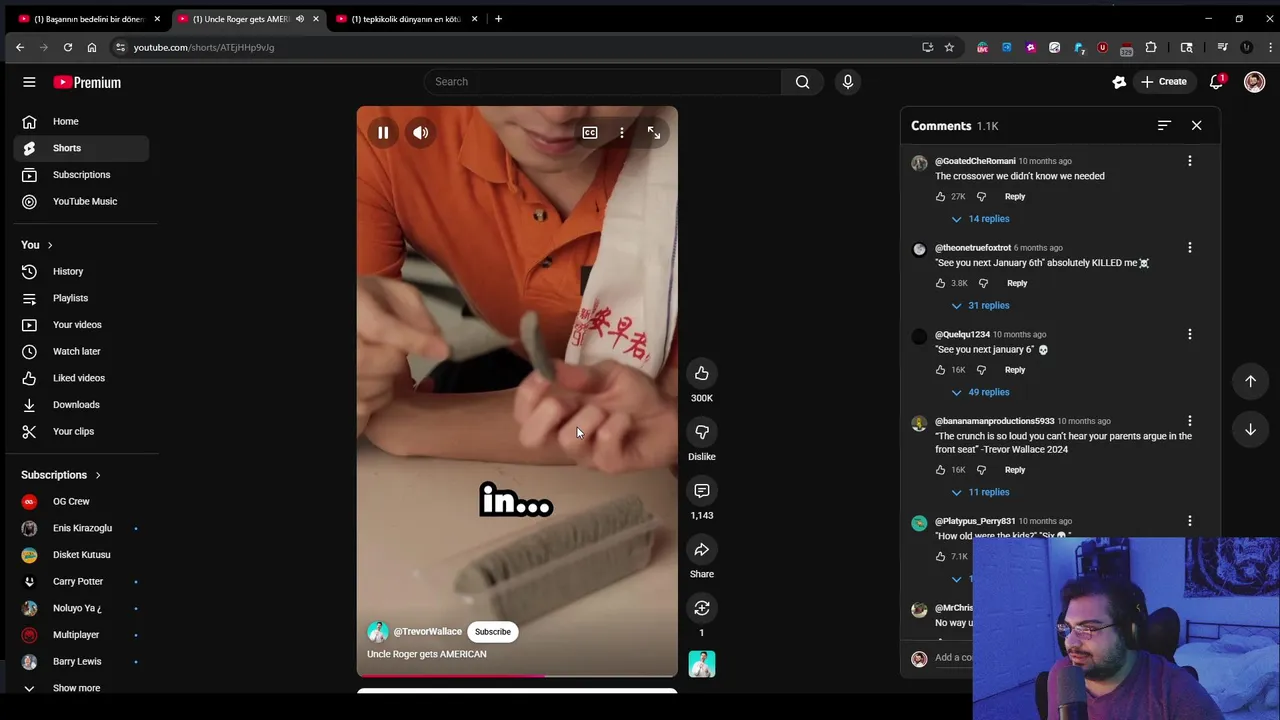Expand 14 replies under GoatedCheRomani's comment
The image size is (1280, 720).
coord(980,219)
